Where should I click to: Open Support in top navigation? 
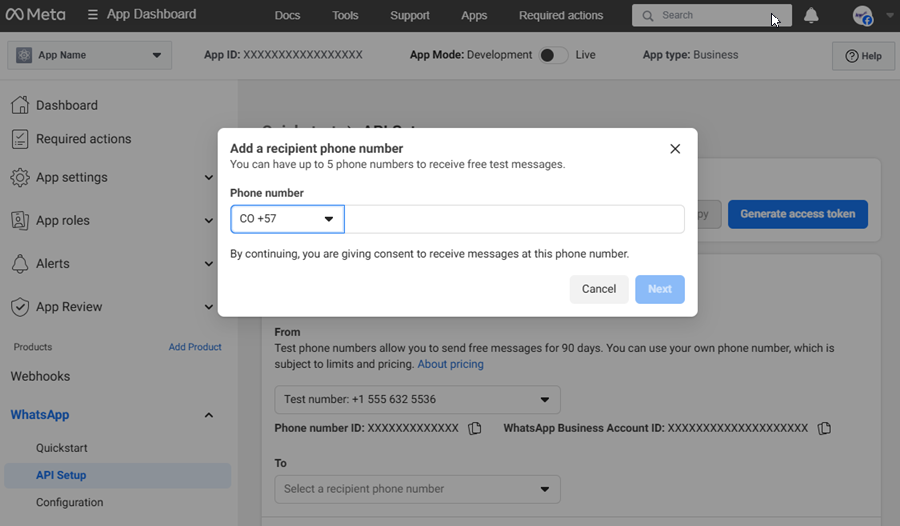[x=410, y=16]
